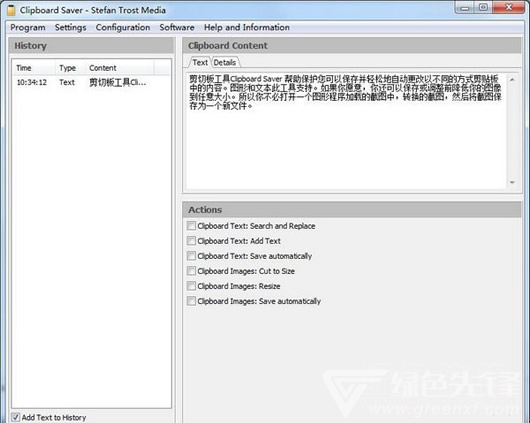530x423 pixels.
Task: Select the Text tab in Clipboard Content
Action: tap(200, 62)
